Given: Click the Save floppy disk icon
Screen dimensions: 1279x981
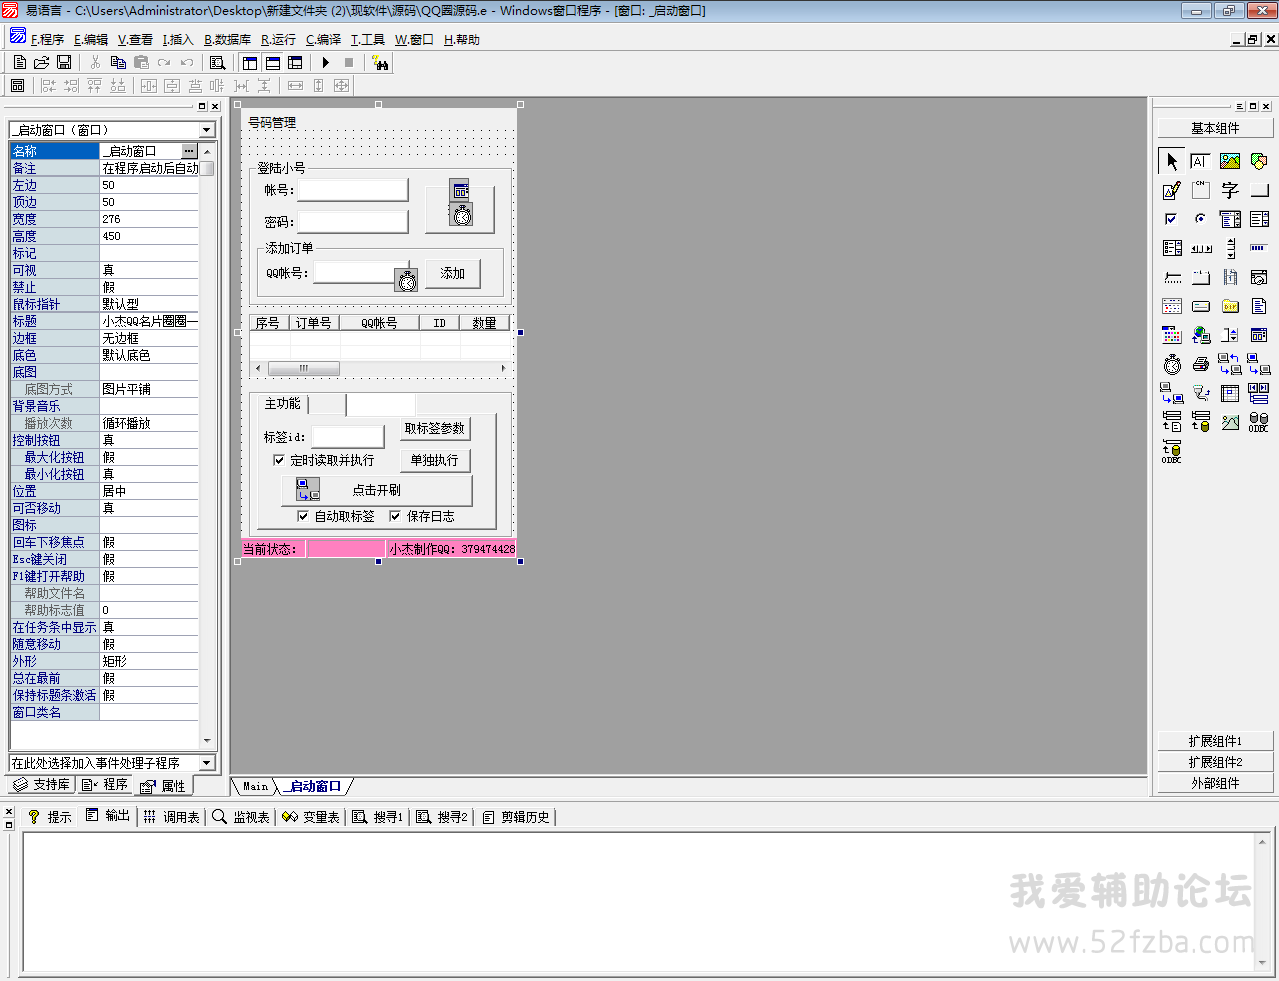Looking at the screenshot, I should tap(64, 62).
